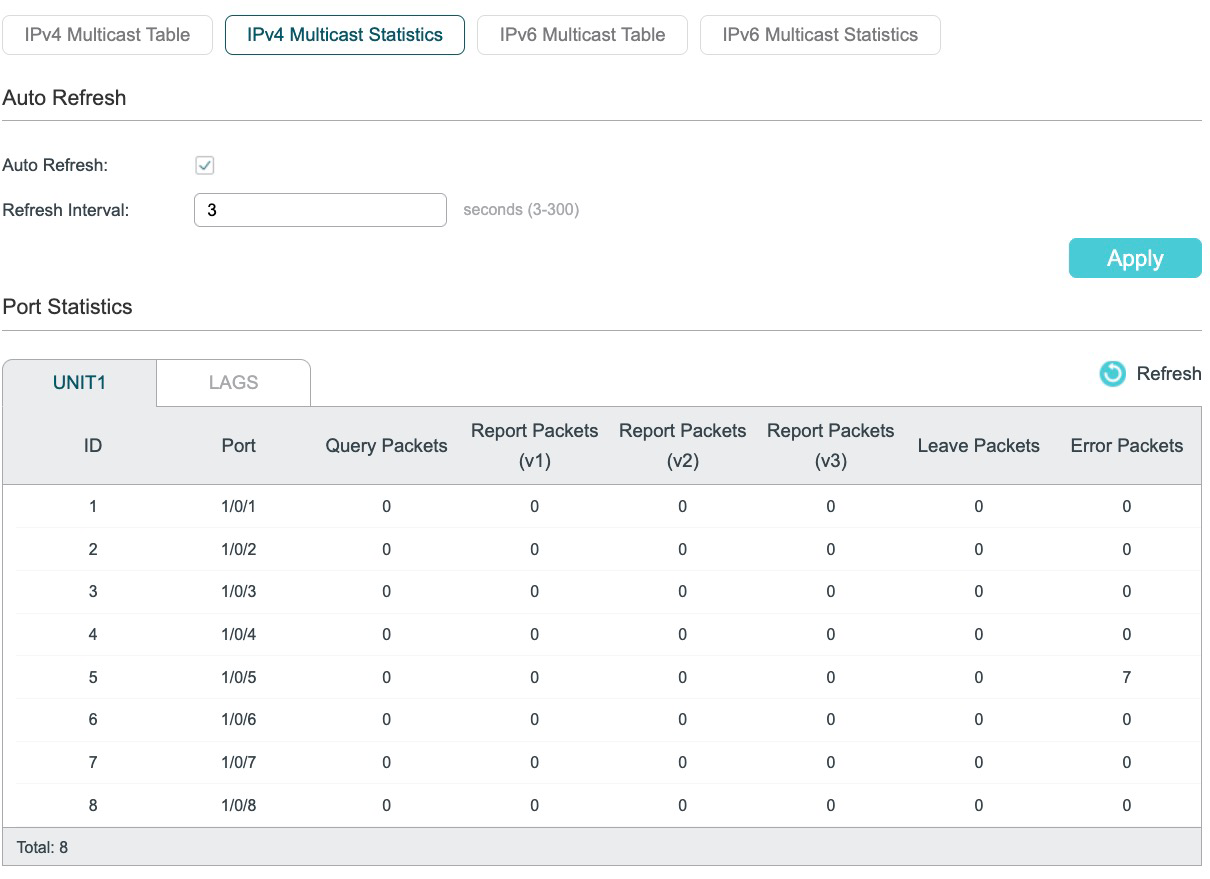Click the Report Packets (v3) header
Viewport: 1210px width, 879px height.
830,446
